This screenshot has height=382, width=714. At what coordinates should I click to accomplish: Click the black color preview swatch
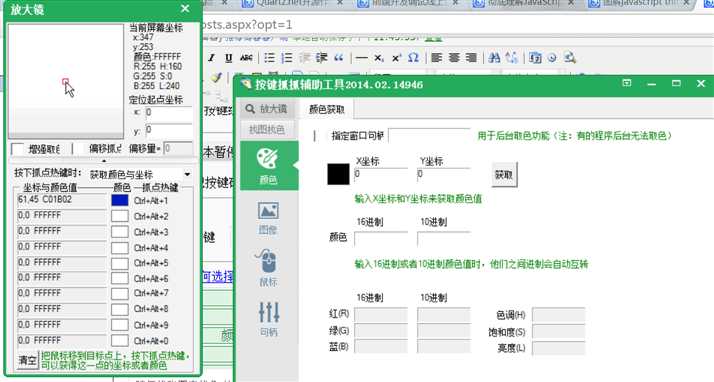click(x=338, y=174)
